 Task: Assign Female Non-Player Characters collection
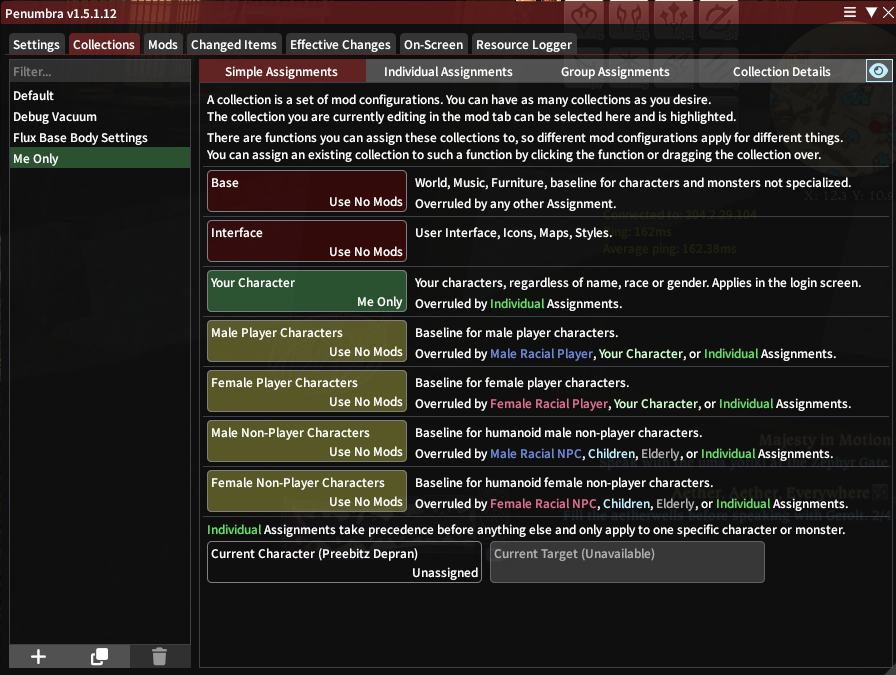click(x=307, y=492)
